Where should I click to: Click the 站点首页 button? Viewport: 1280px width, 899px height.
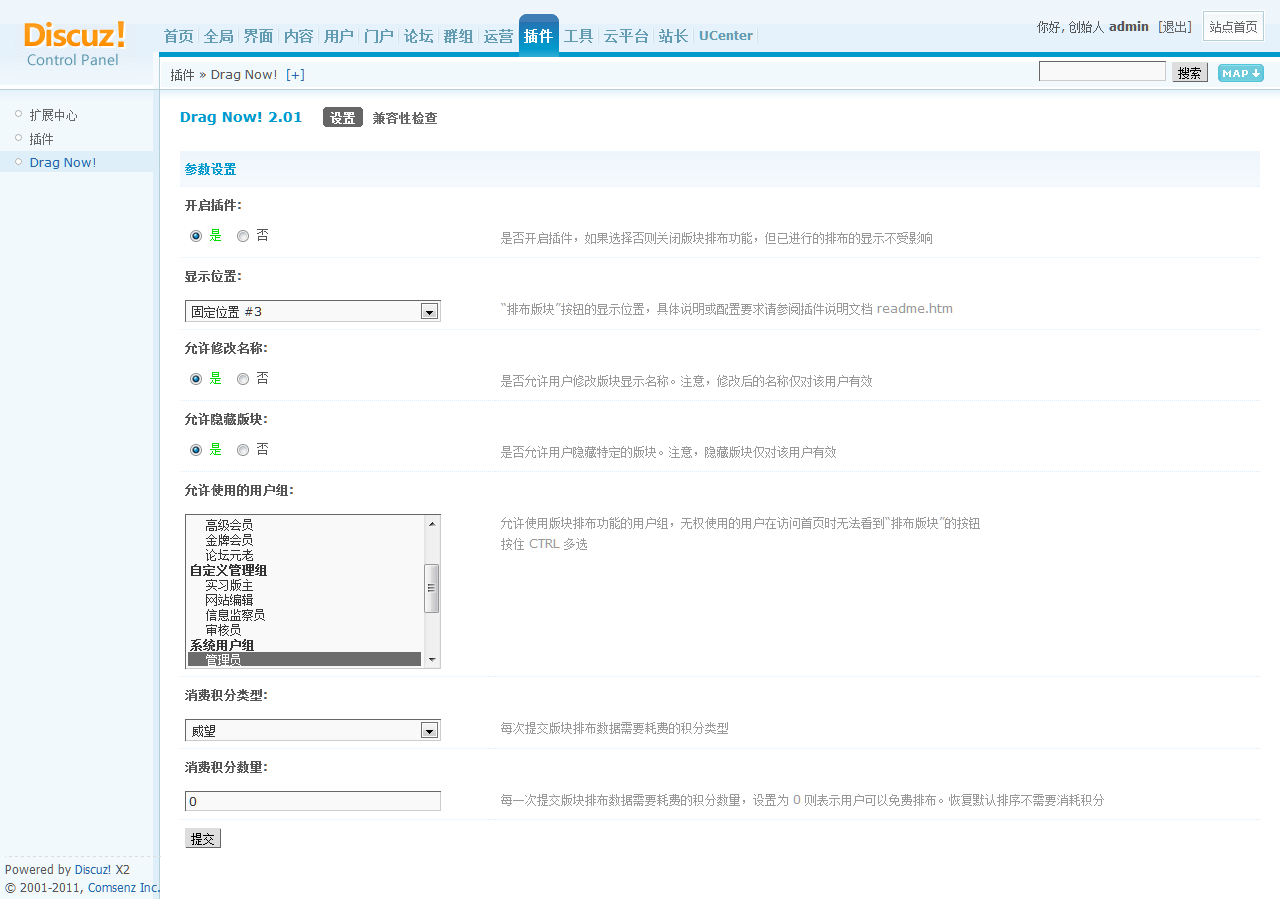coord(1233,27)
